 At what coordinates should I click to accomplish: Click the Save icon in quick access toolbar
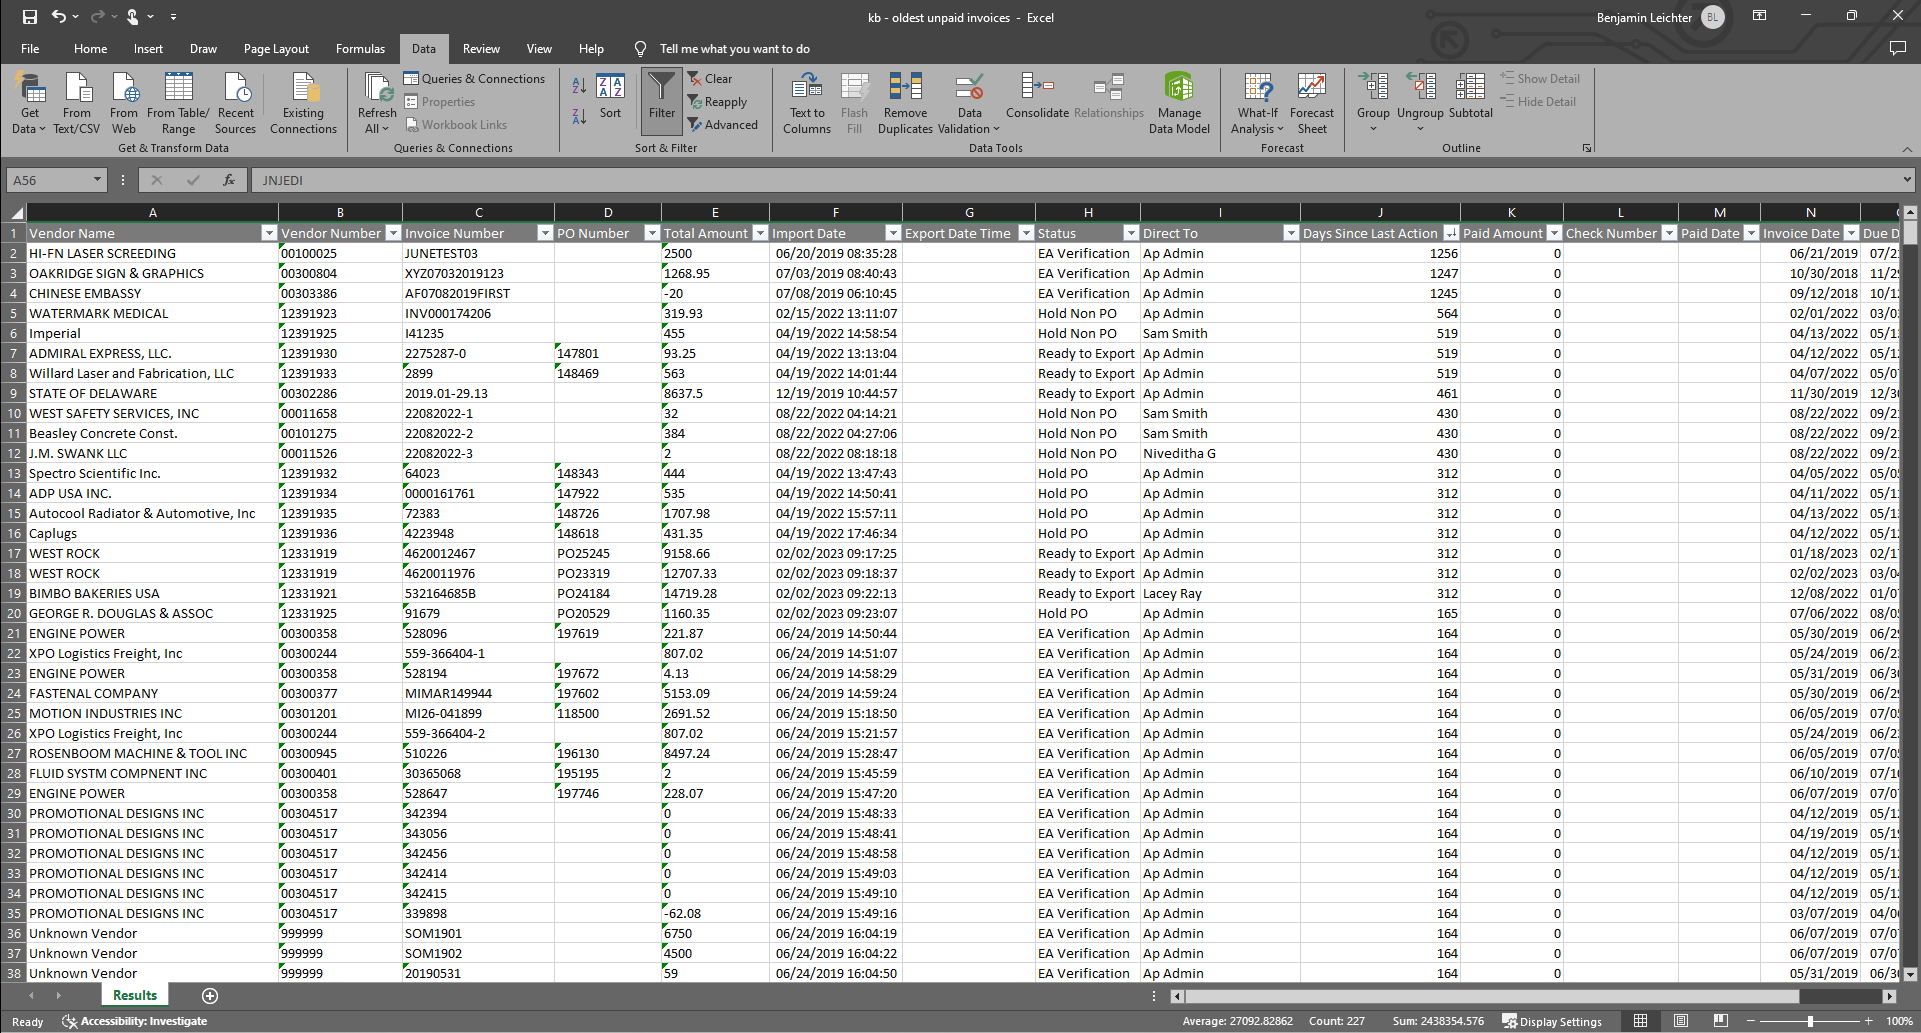point(29,16)
